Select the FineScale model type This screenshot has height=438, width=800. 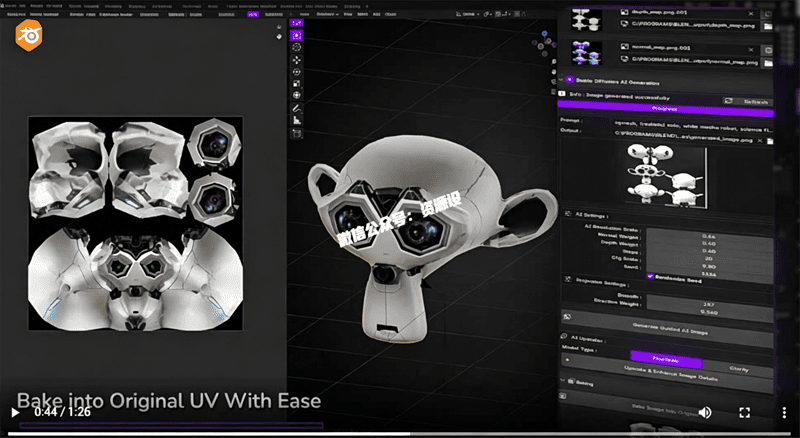tap(666, 361)
